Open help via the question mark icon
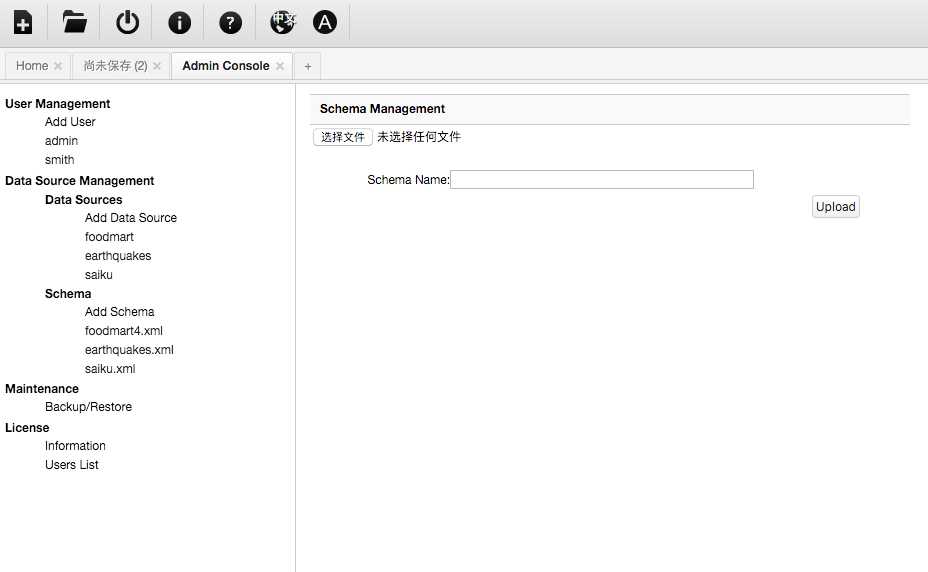The image size is (928, 572). 230,23
